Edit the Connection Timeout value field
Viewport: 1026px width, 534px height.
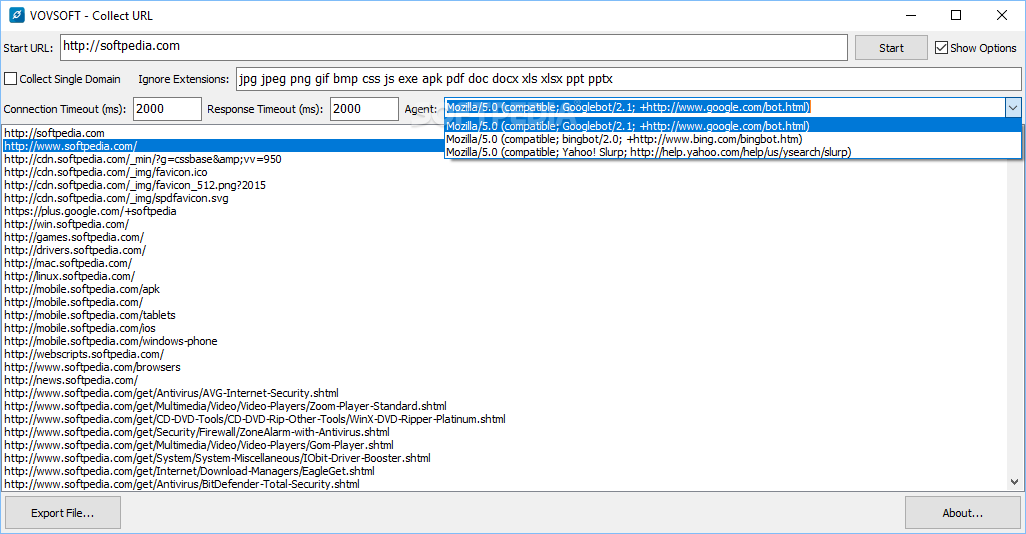click(167, 109)
